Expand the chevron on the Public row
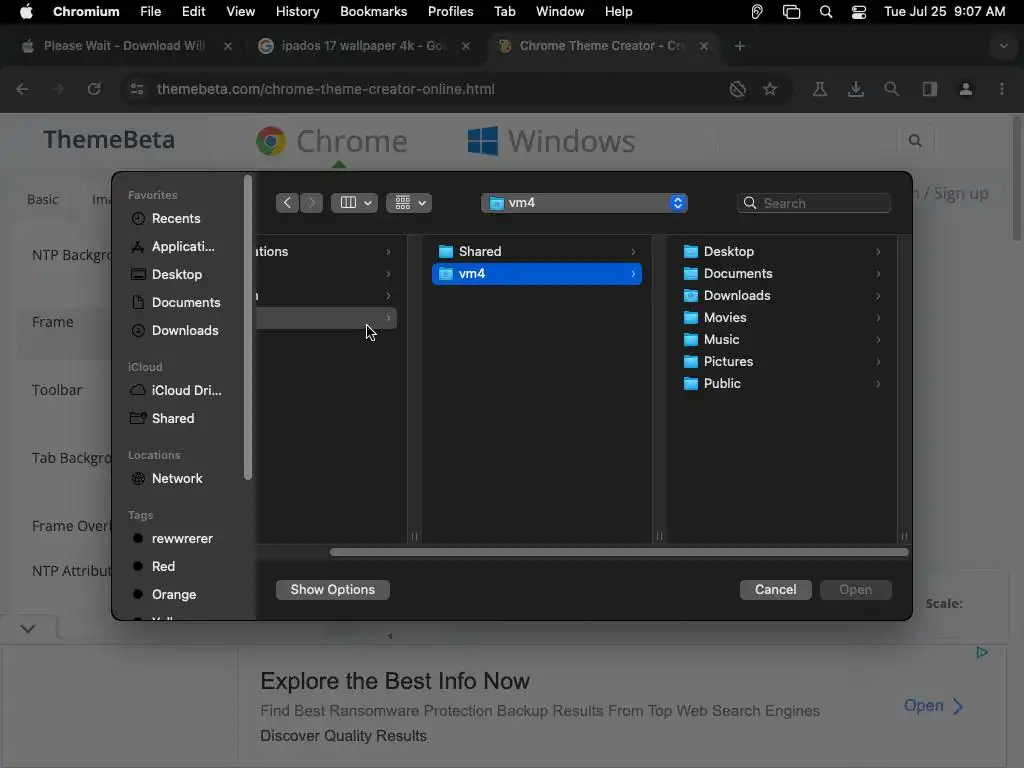Viewport: 1024px width, 768px height. 878,383
